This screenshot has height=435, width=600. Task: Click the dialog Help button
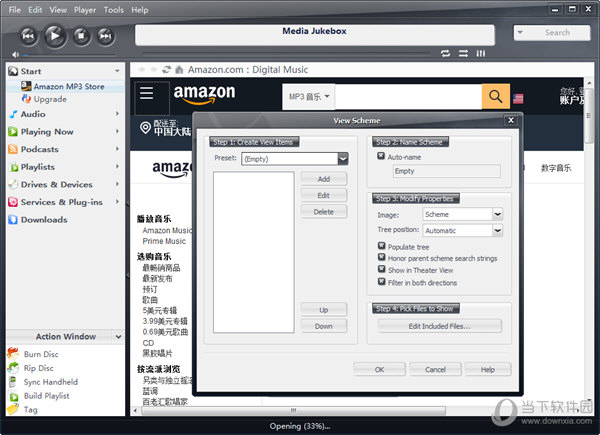click(488, 369)
